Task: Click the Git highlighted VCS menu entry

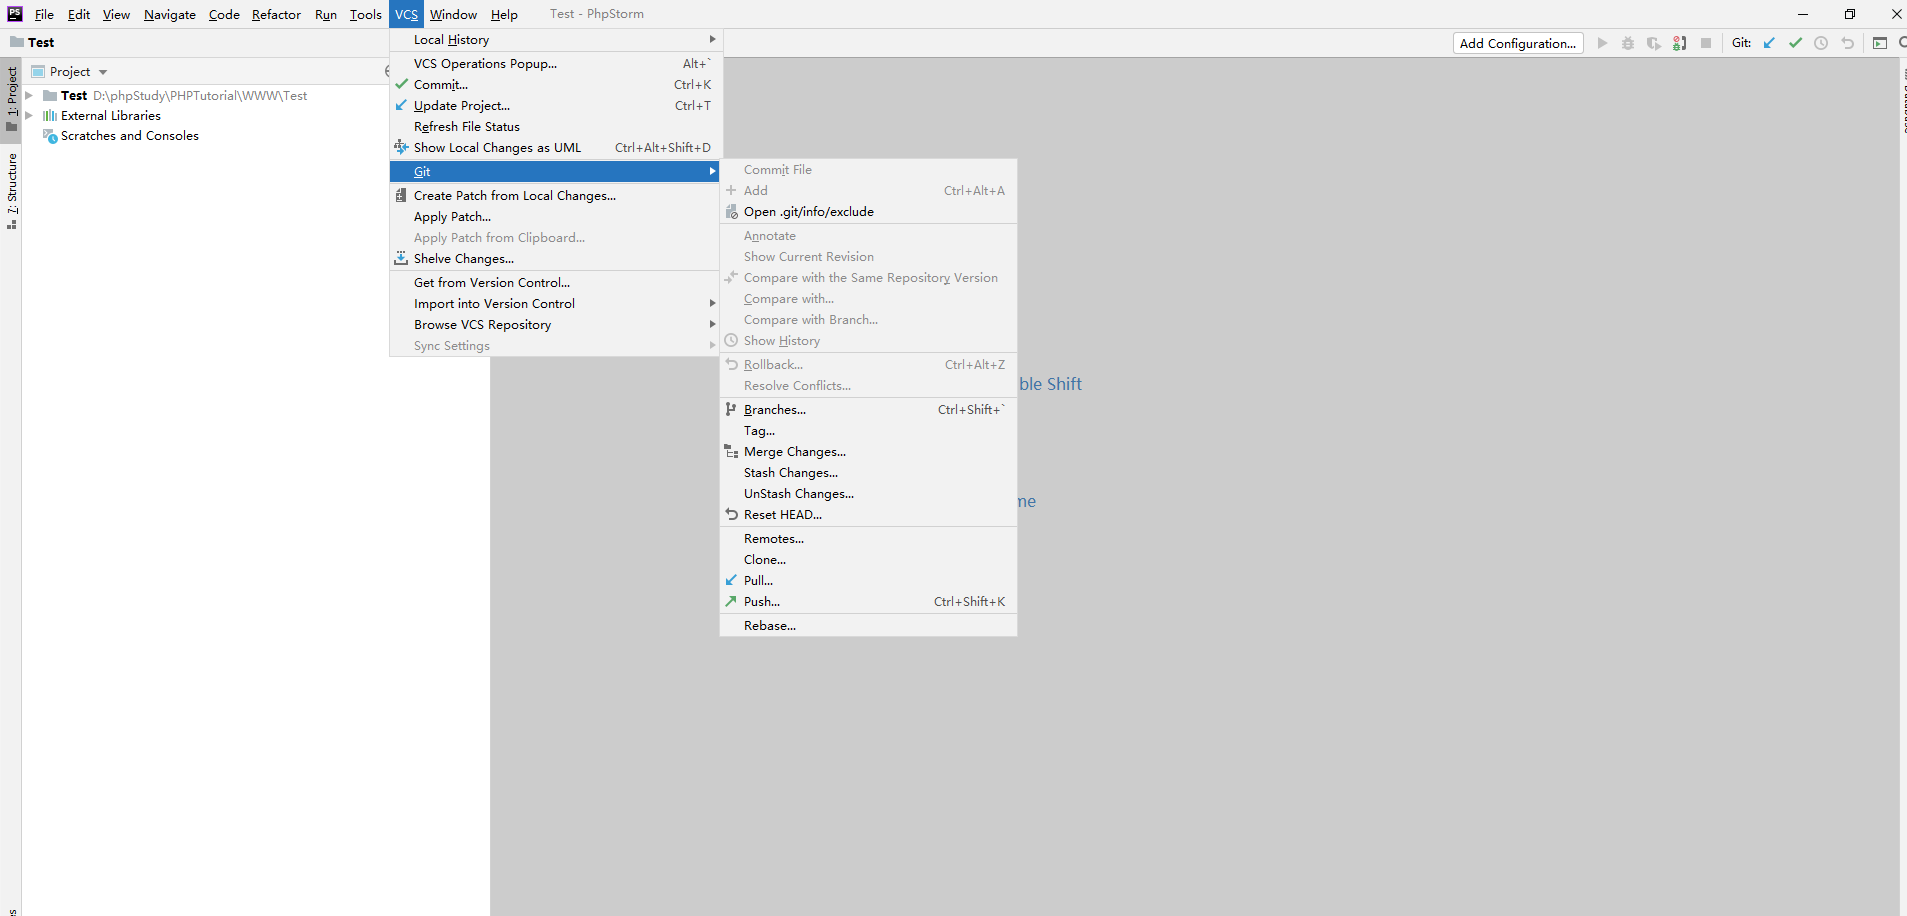Action: 555,172
